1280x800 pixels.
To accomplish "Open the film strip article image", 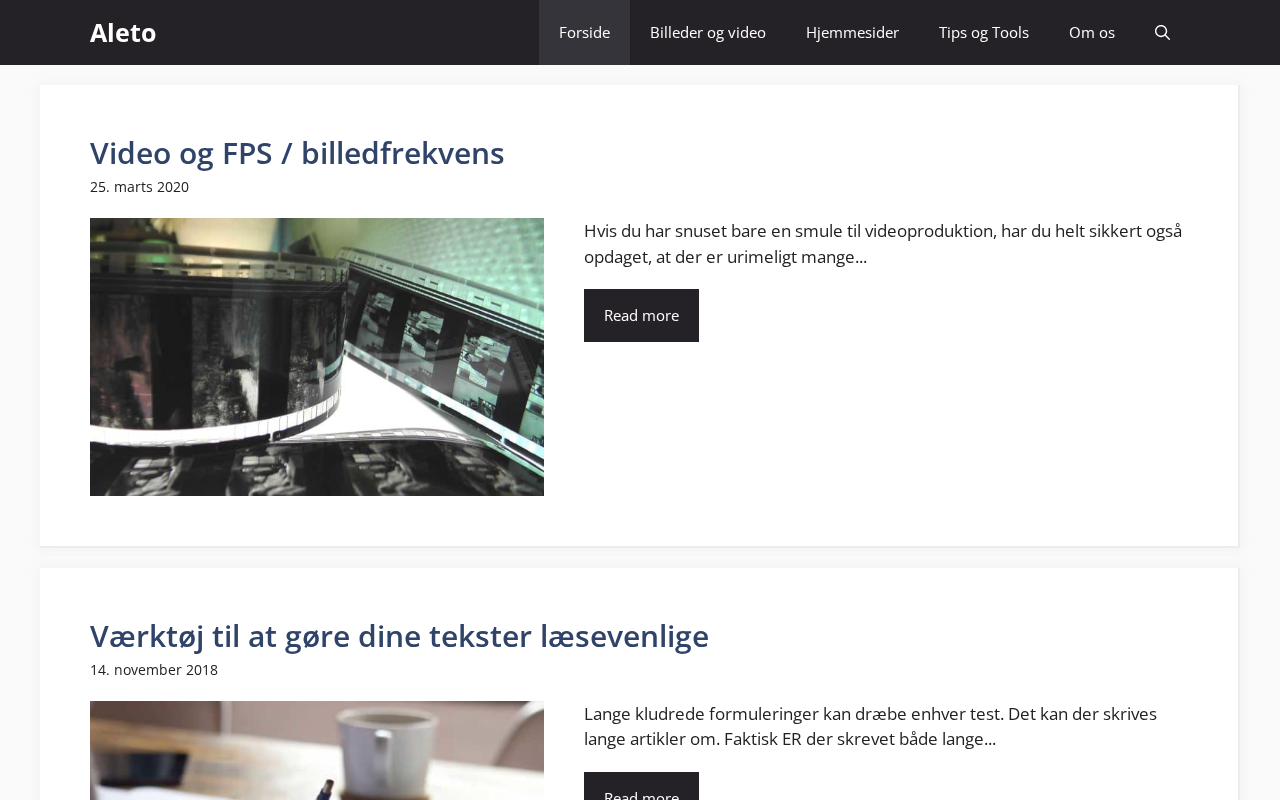I will 317,357.
